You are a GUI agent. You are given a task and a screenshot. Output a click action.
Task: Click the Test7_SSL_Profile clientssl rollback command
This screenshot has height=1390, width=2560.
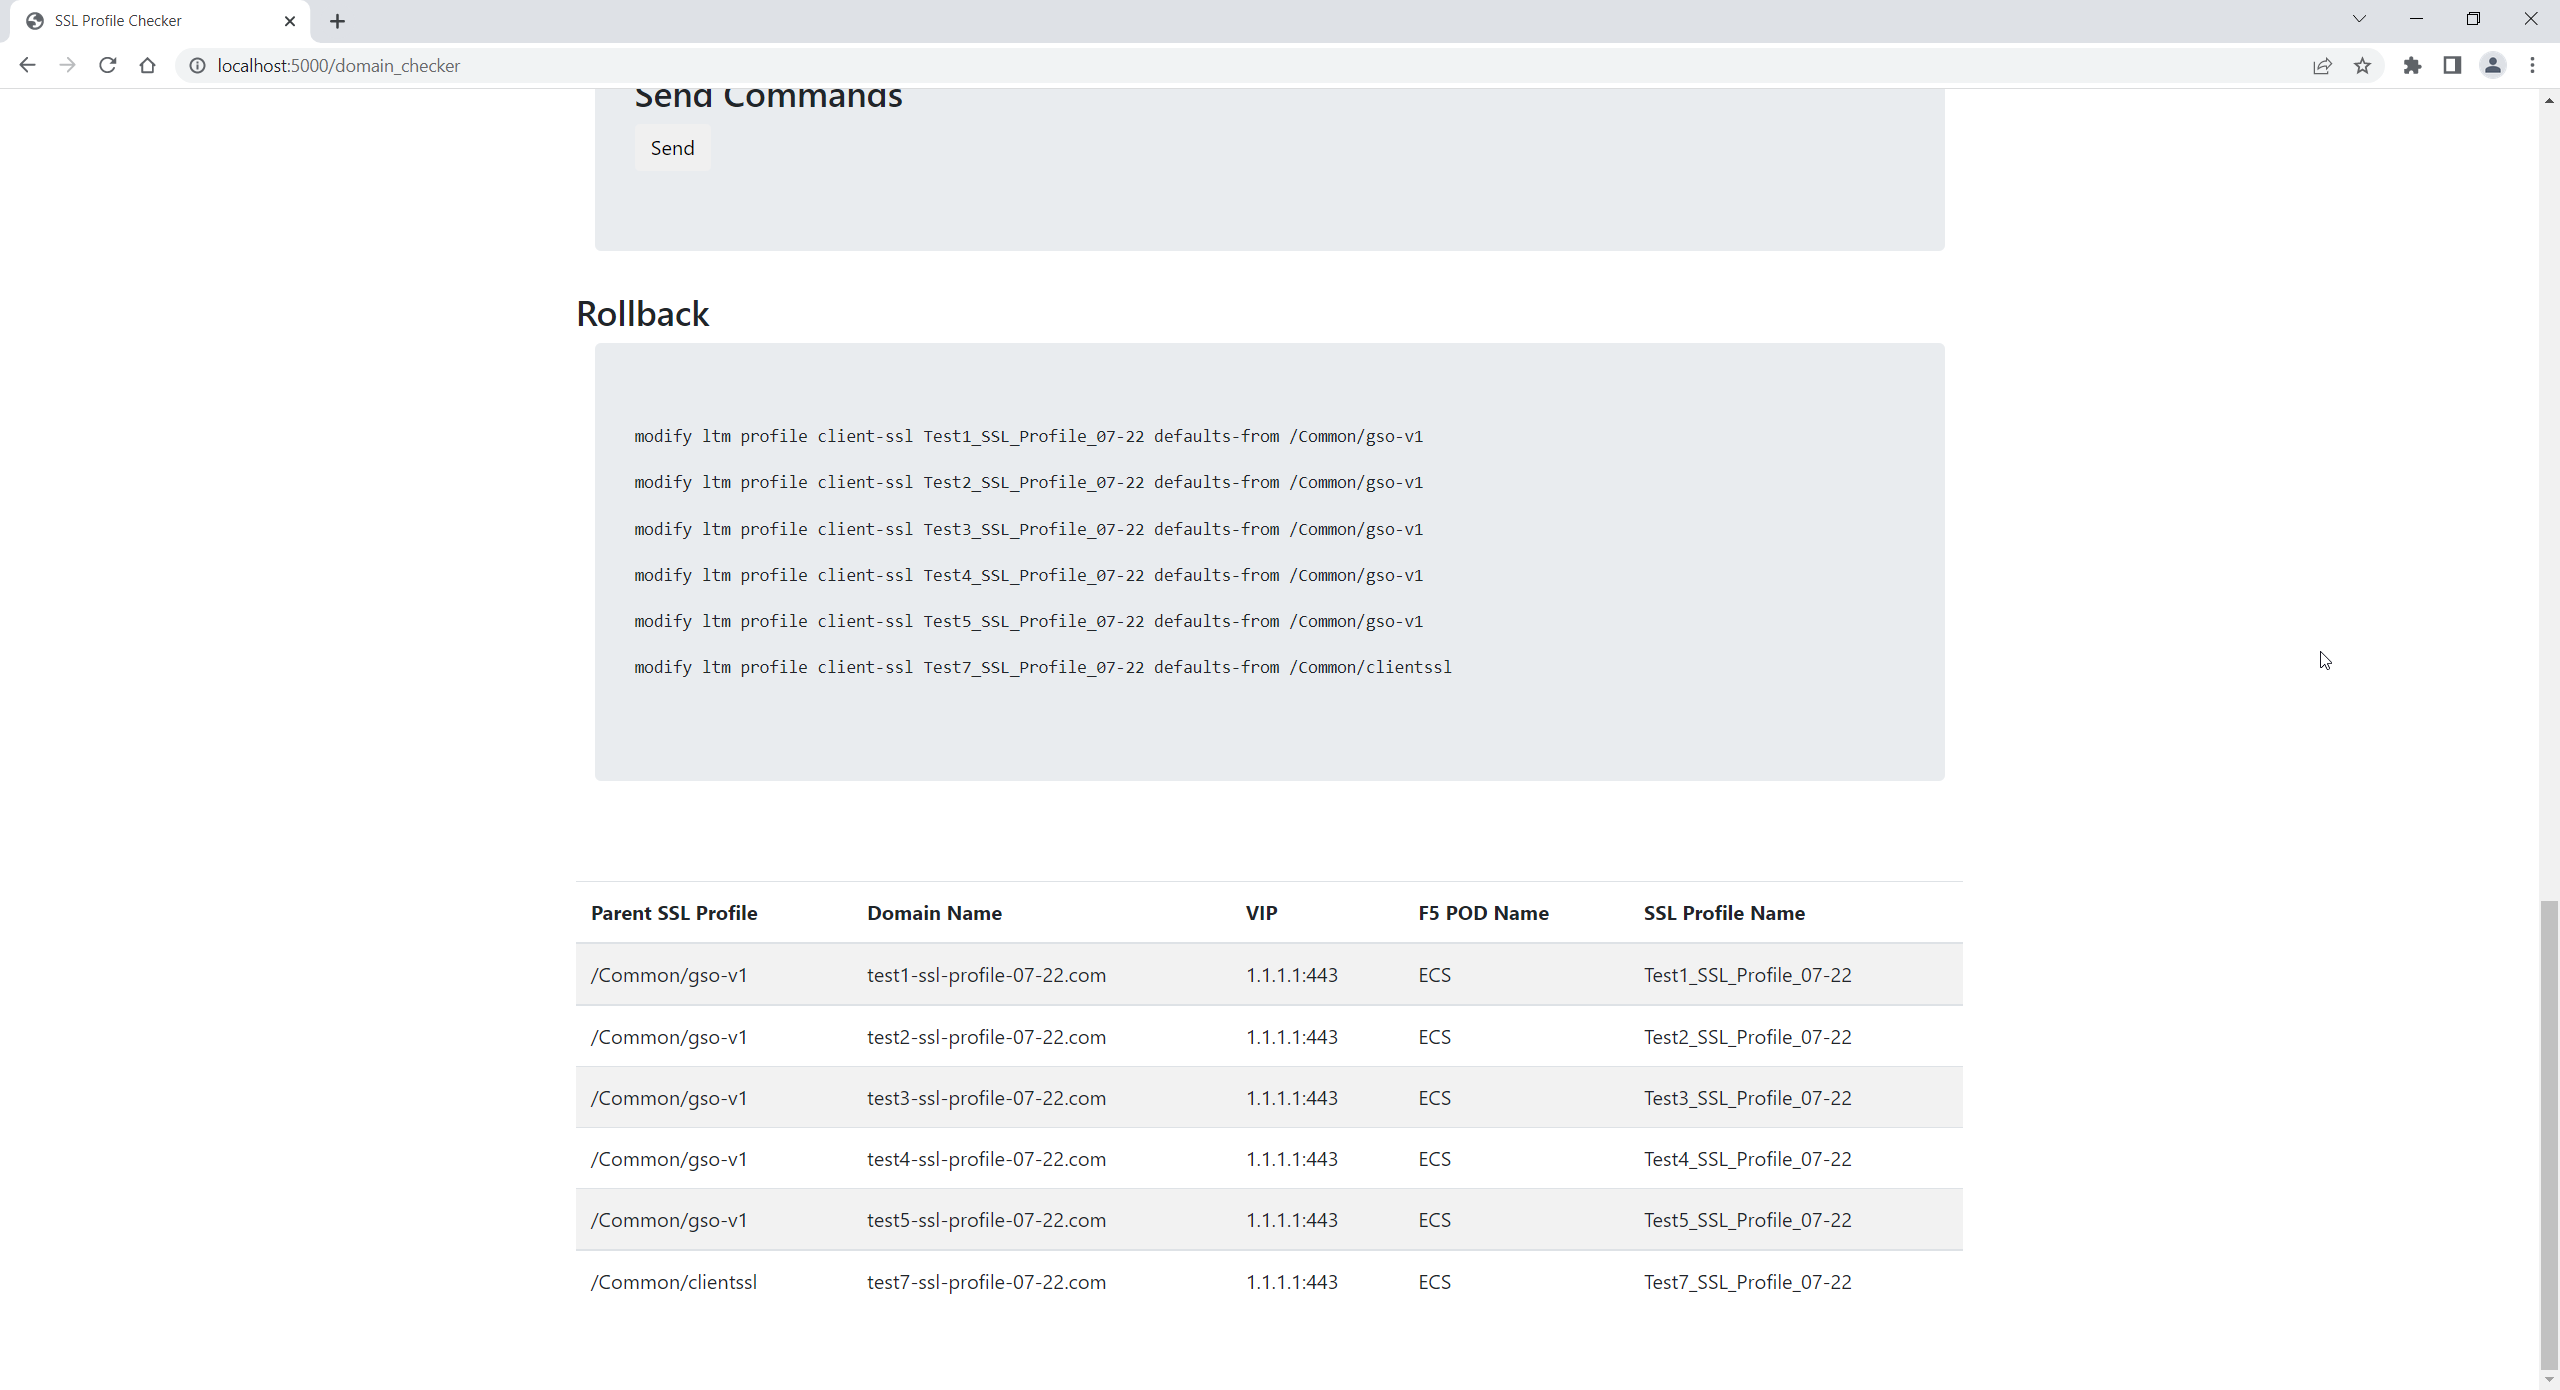pos(1043,667)
